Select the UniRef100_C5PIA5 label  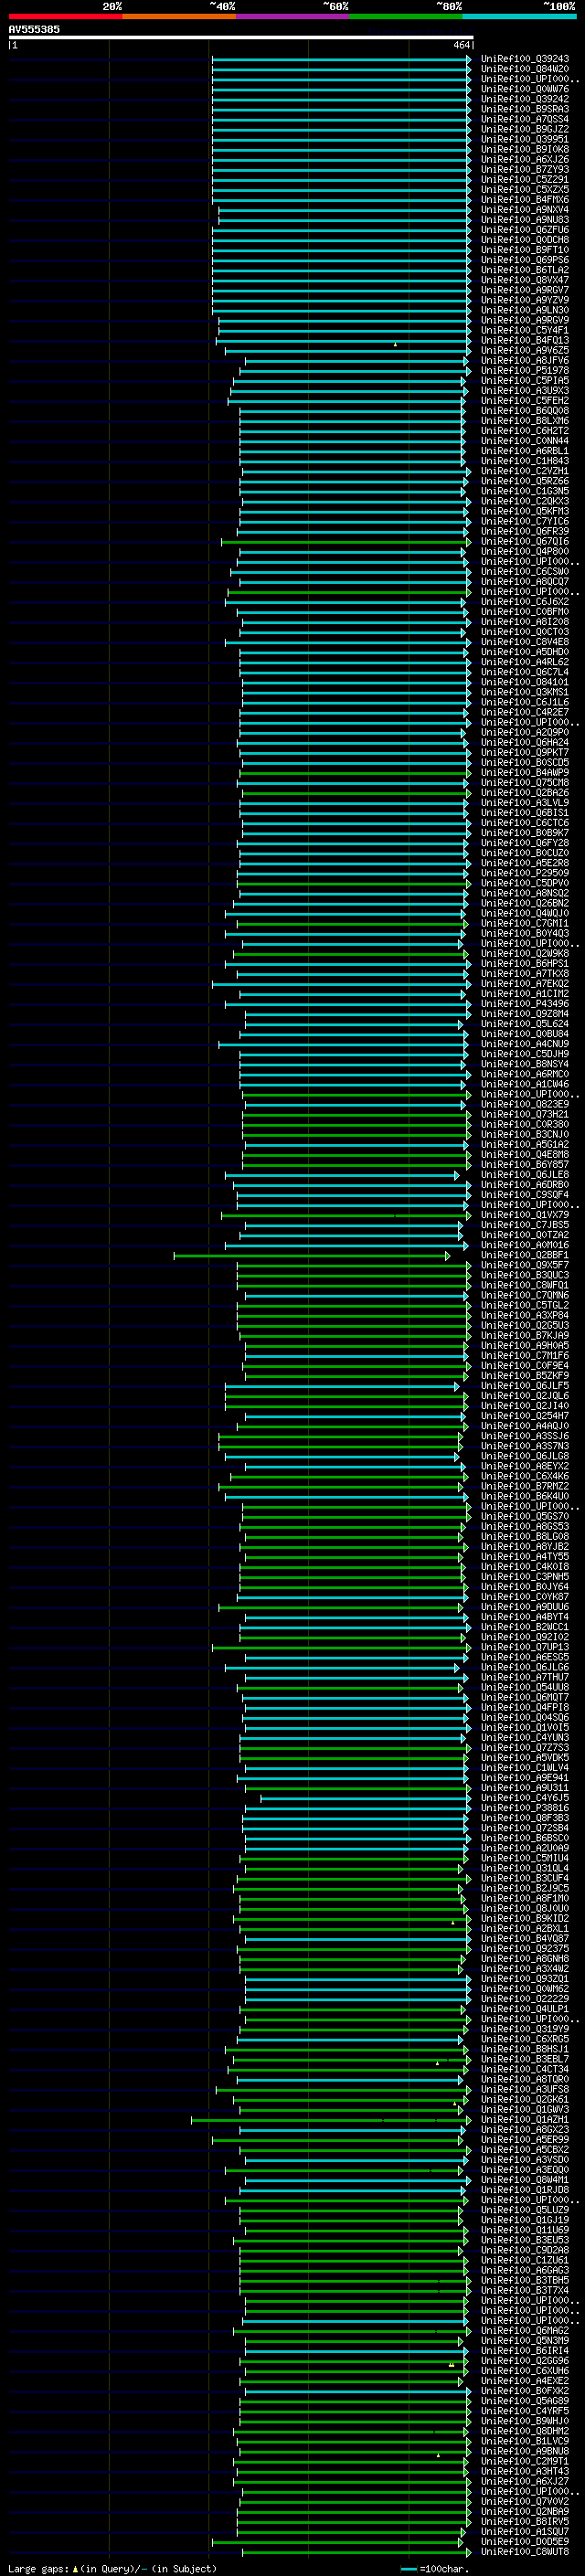click(525, 380)
